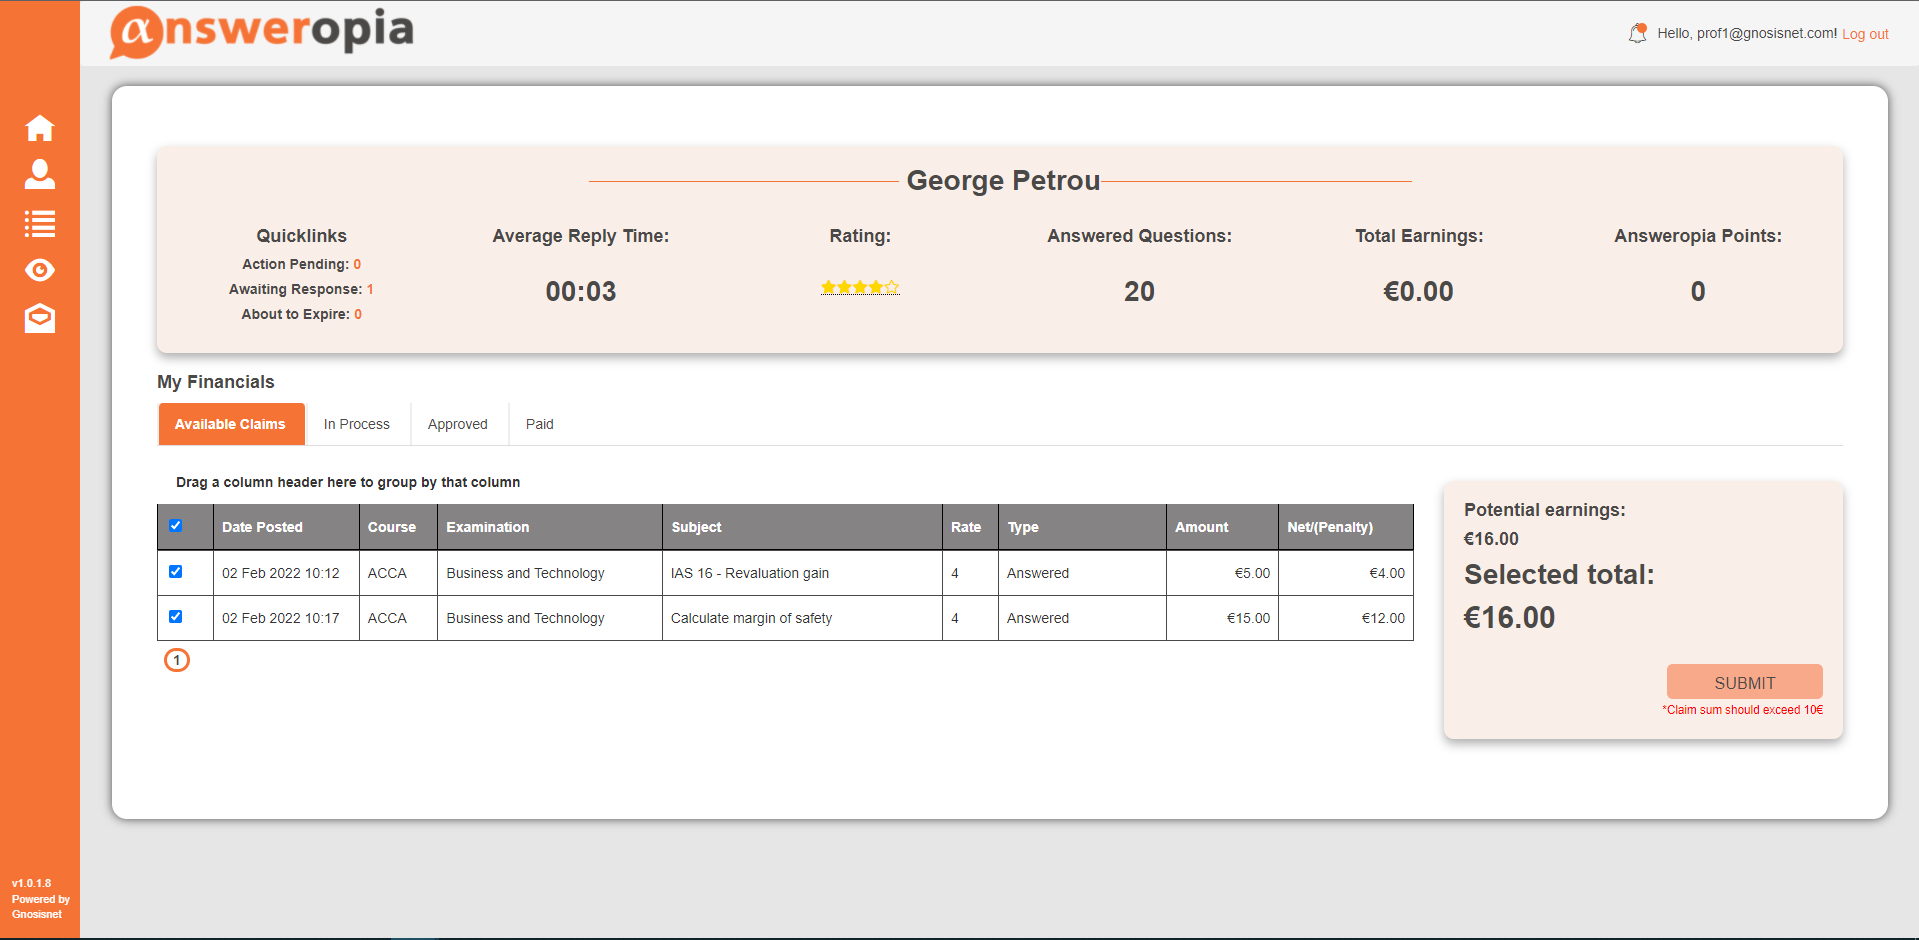Viewport: 1919px width, 940px height.
Task: Click the 'George Petrou' name heading
Action: pos(1003,181)
